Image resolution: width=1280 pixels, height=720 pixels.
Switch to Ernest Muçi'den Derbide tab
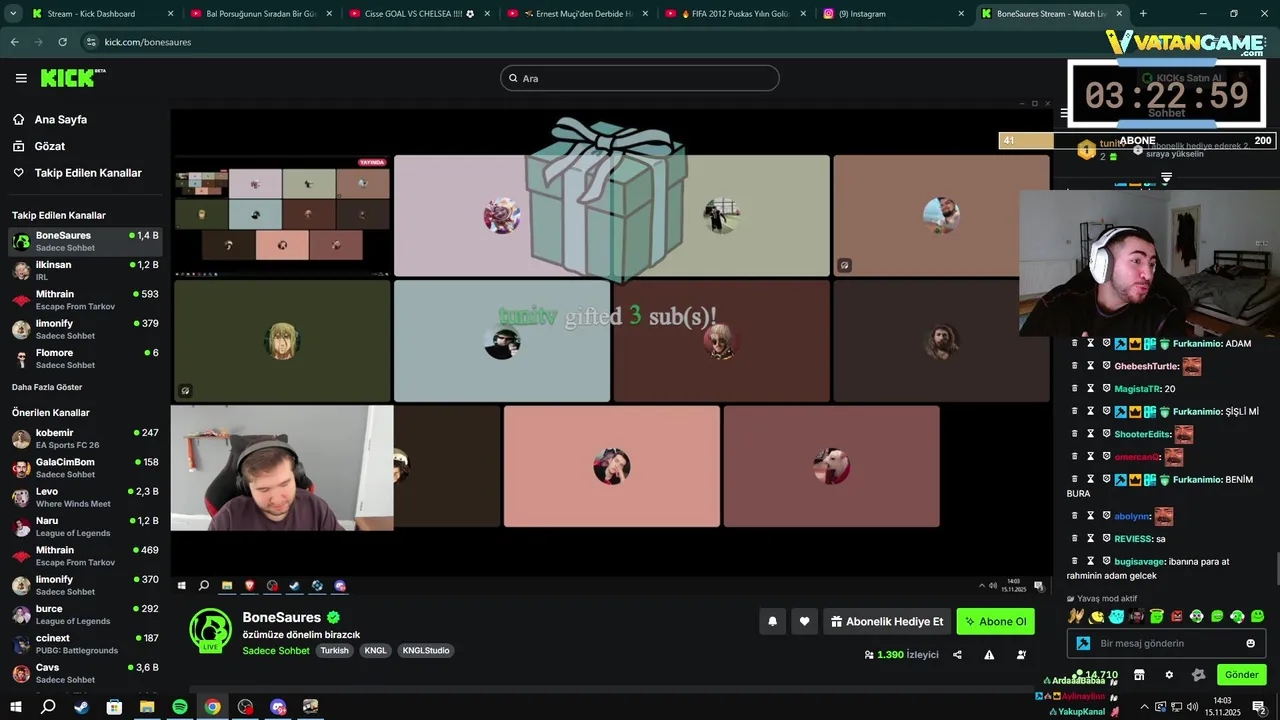pyautogui.click(x=576, y=14)
